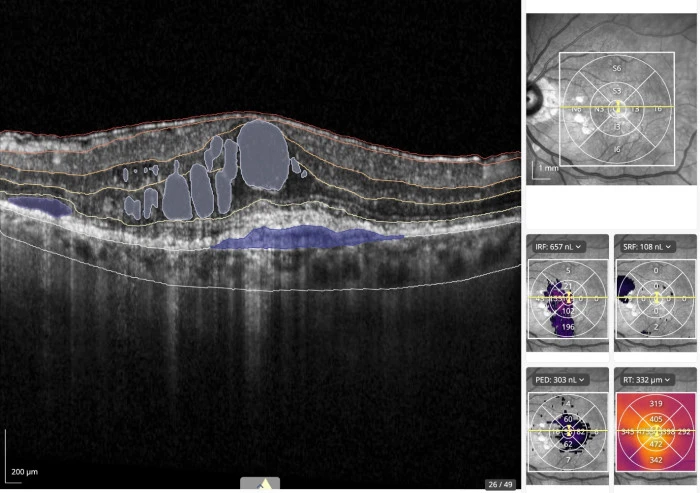The width and height of the screenshot is (700, 493).
Task: Click the RT map value 405
Action: point(656,419)
